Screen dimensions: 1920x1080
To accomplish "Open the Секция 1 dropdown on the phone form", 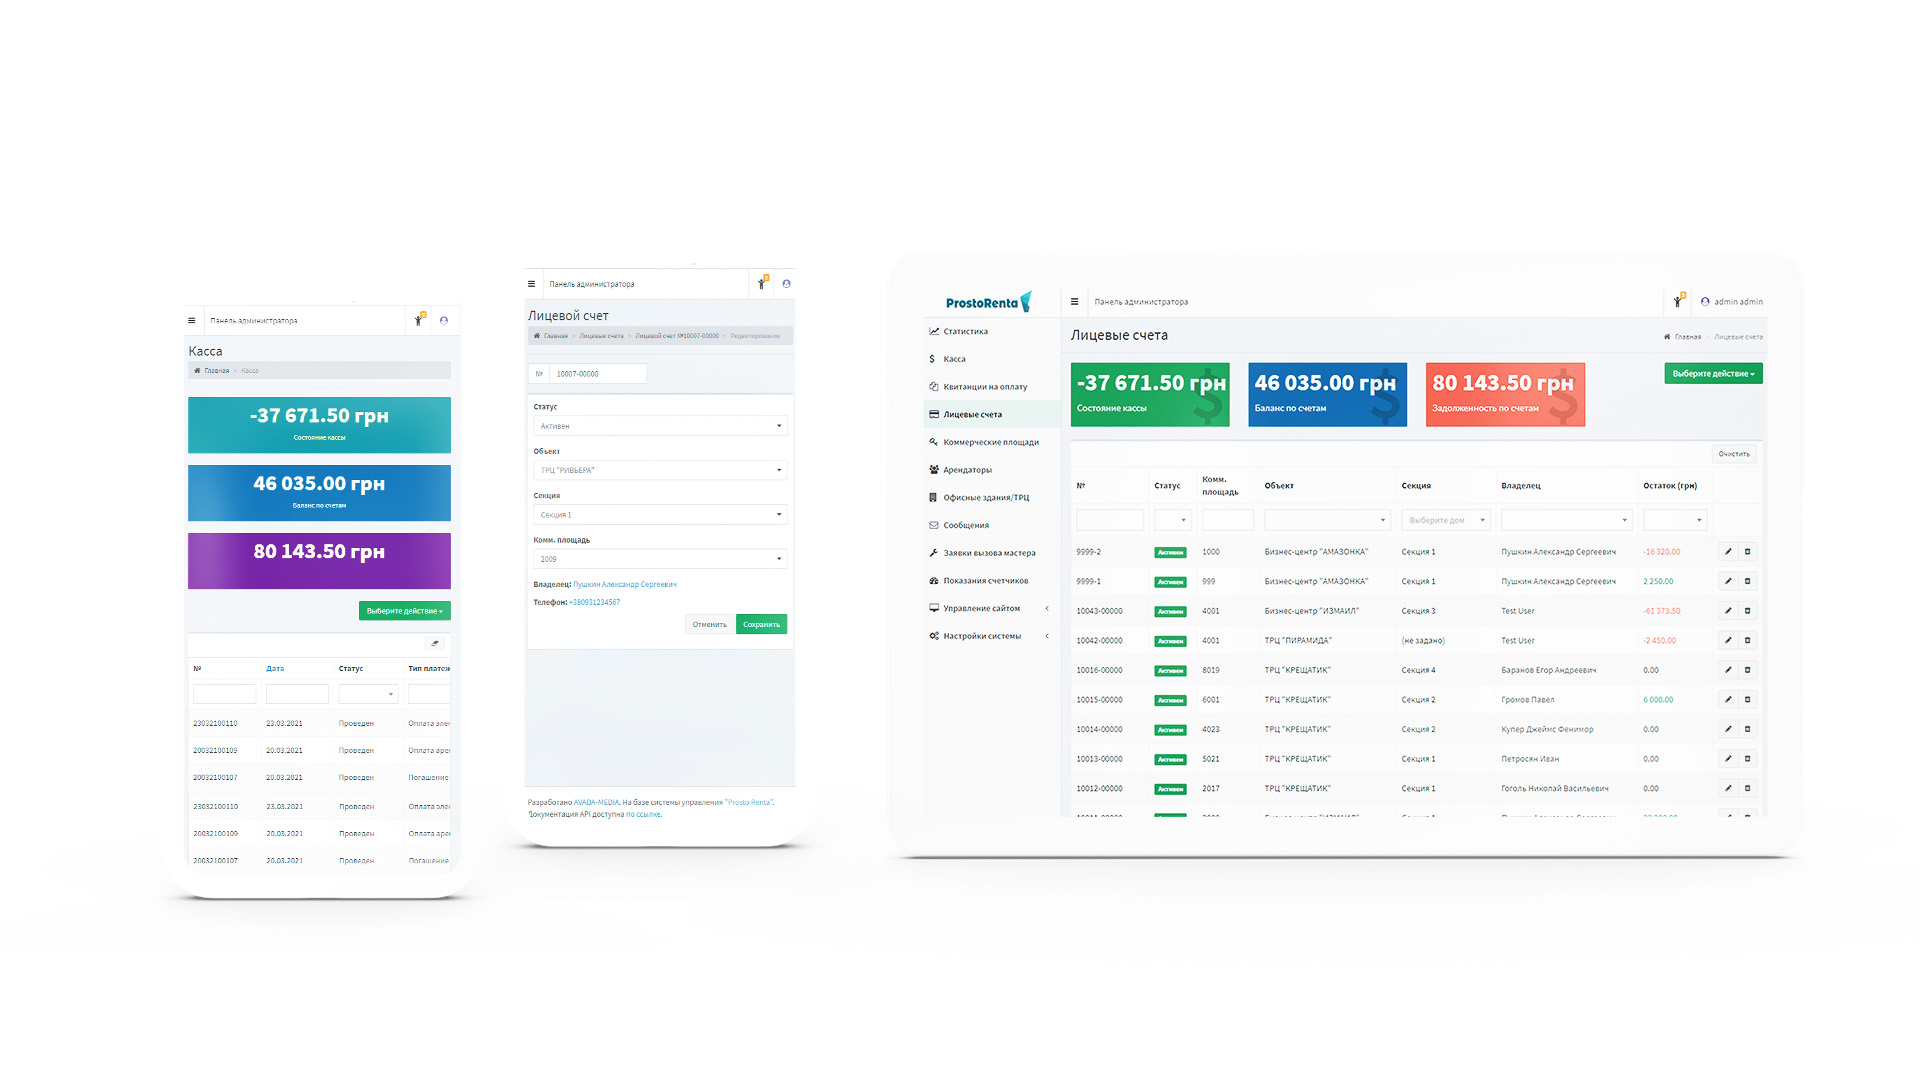I will pos(660,515).
